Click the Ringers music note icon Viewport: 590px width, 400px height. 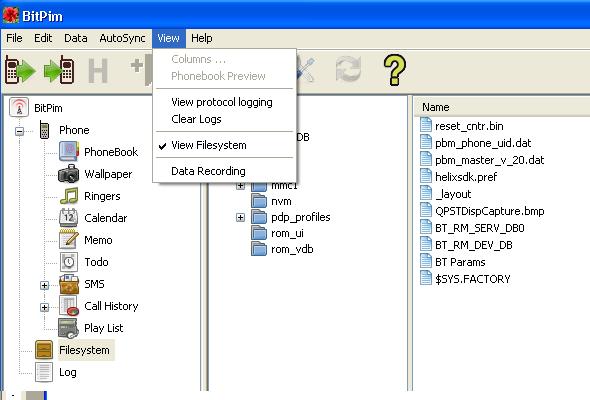(x=69, y=196)
